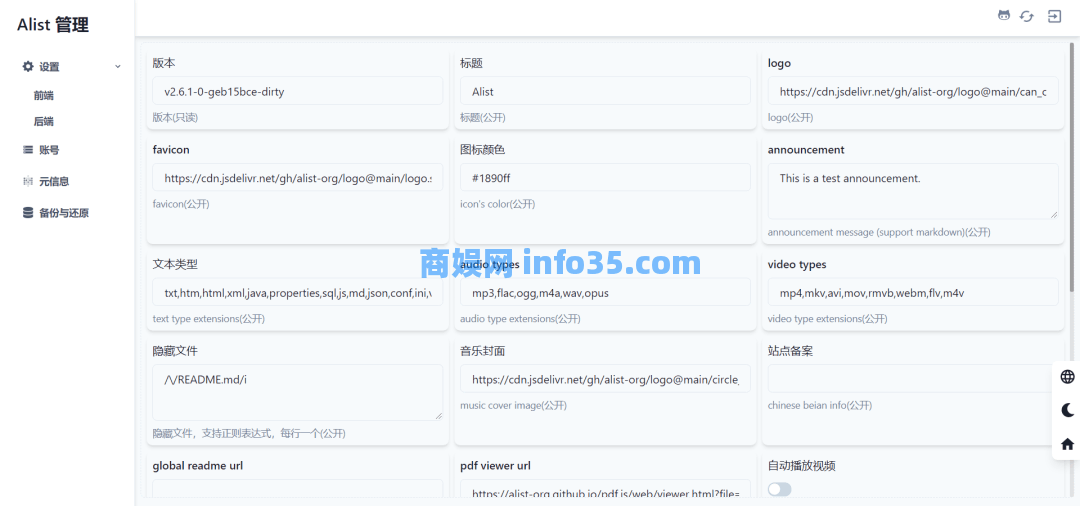Click the list icon beside 账号

pyautogui.click(x=28, y=149)
